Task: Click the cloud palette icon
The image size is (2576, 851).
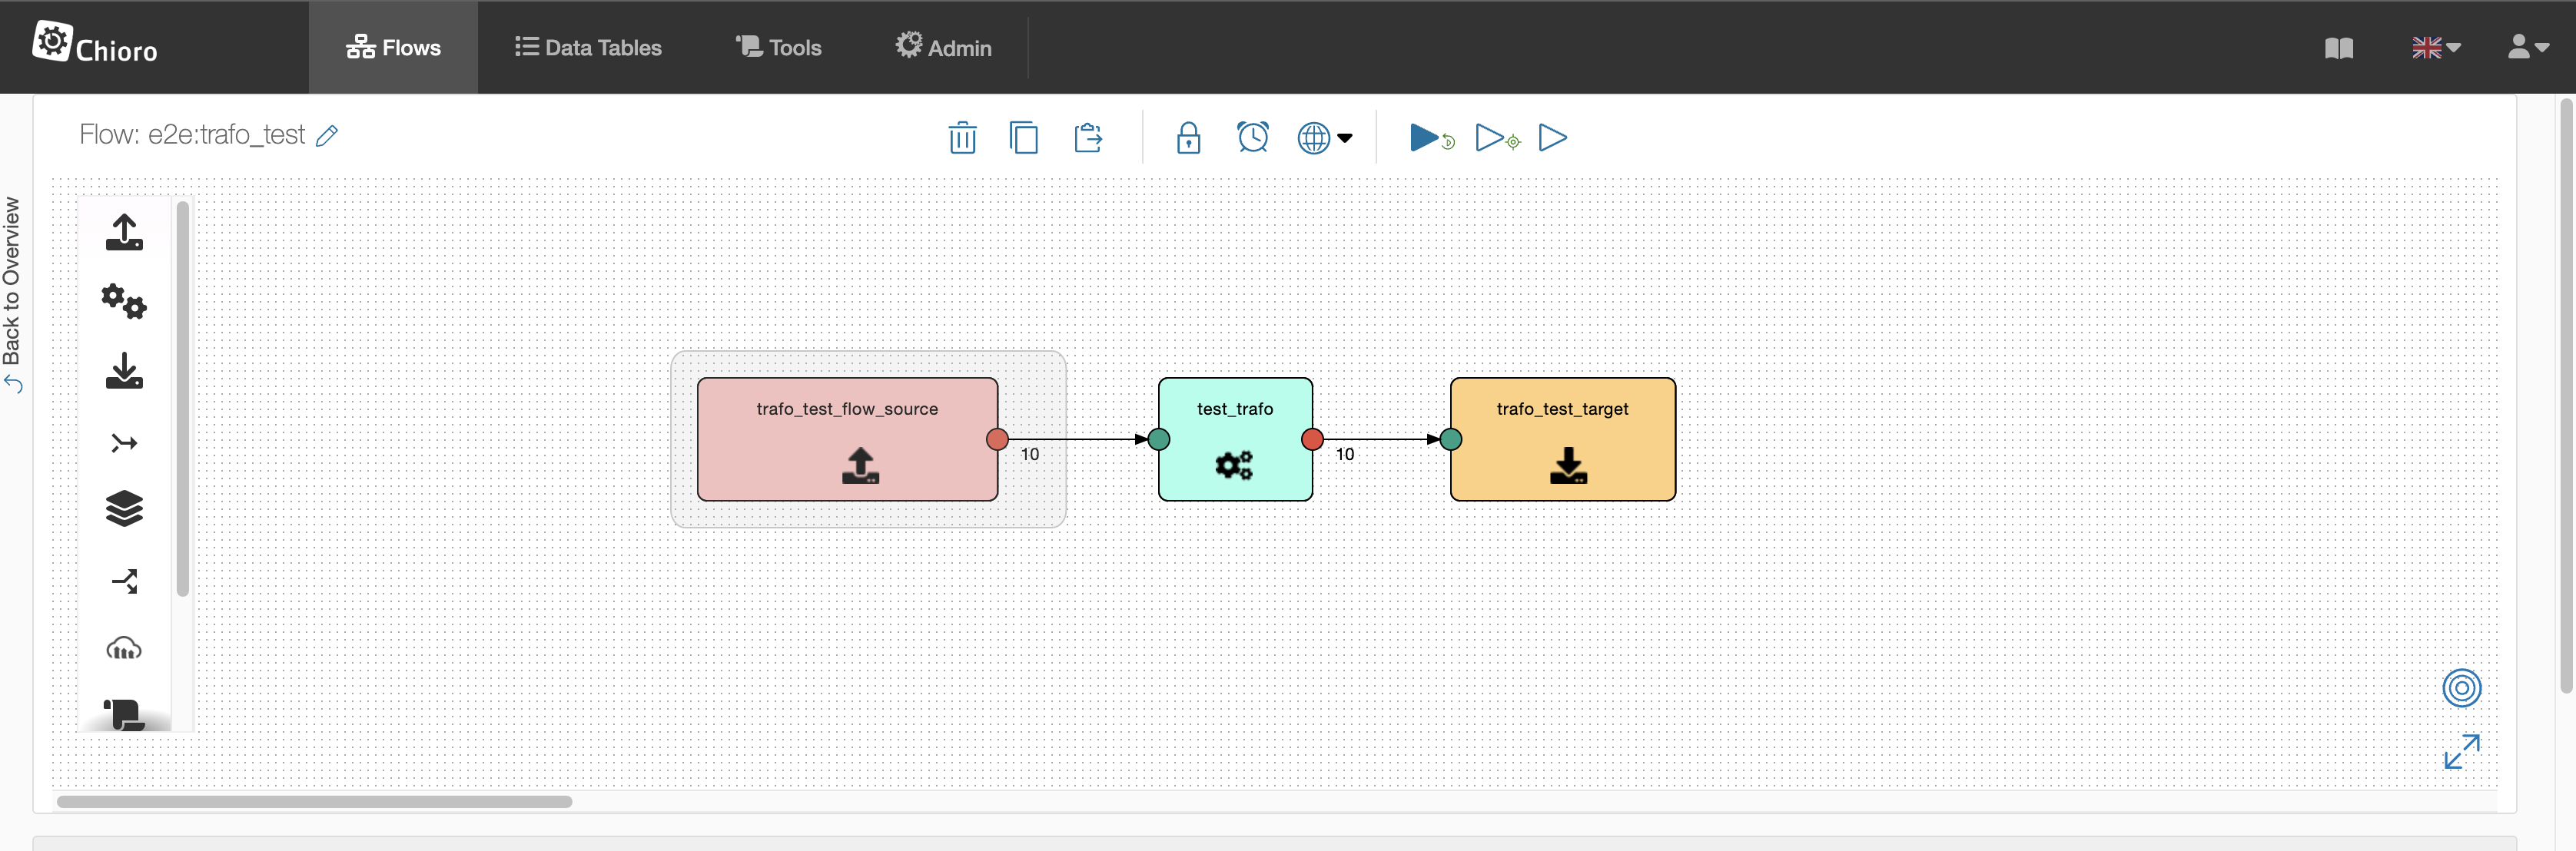Action: point(124,649)
